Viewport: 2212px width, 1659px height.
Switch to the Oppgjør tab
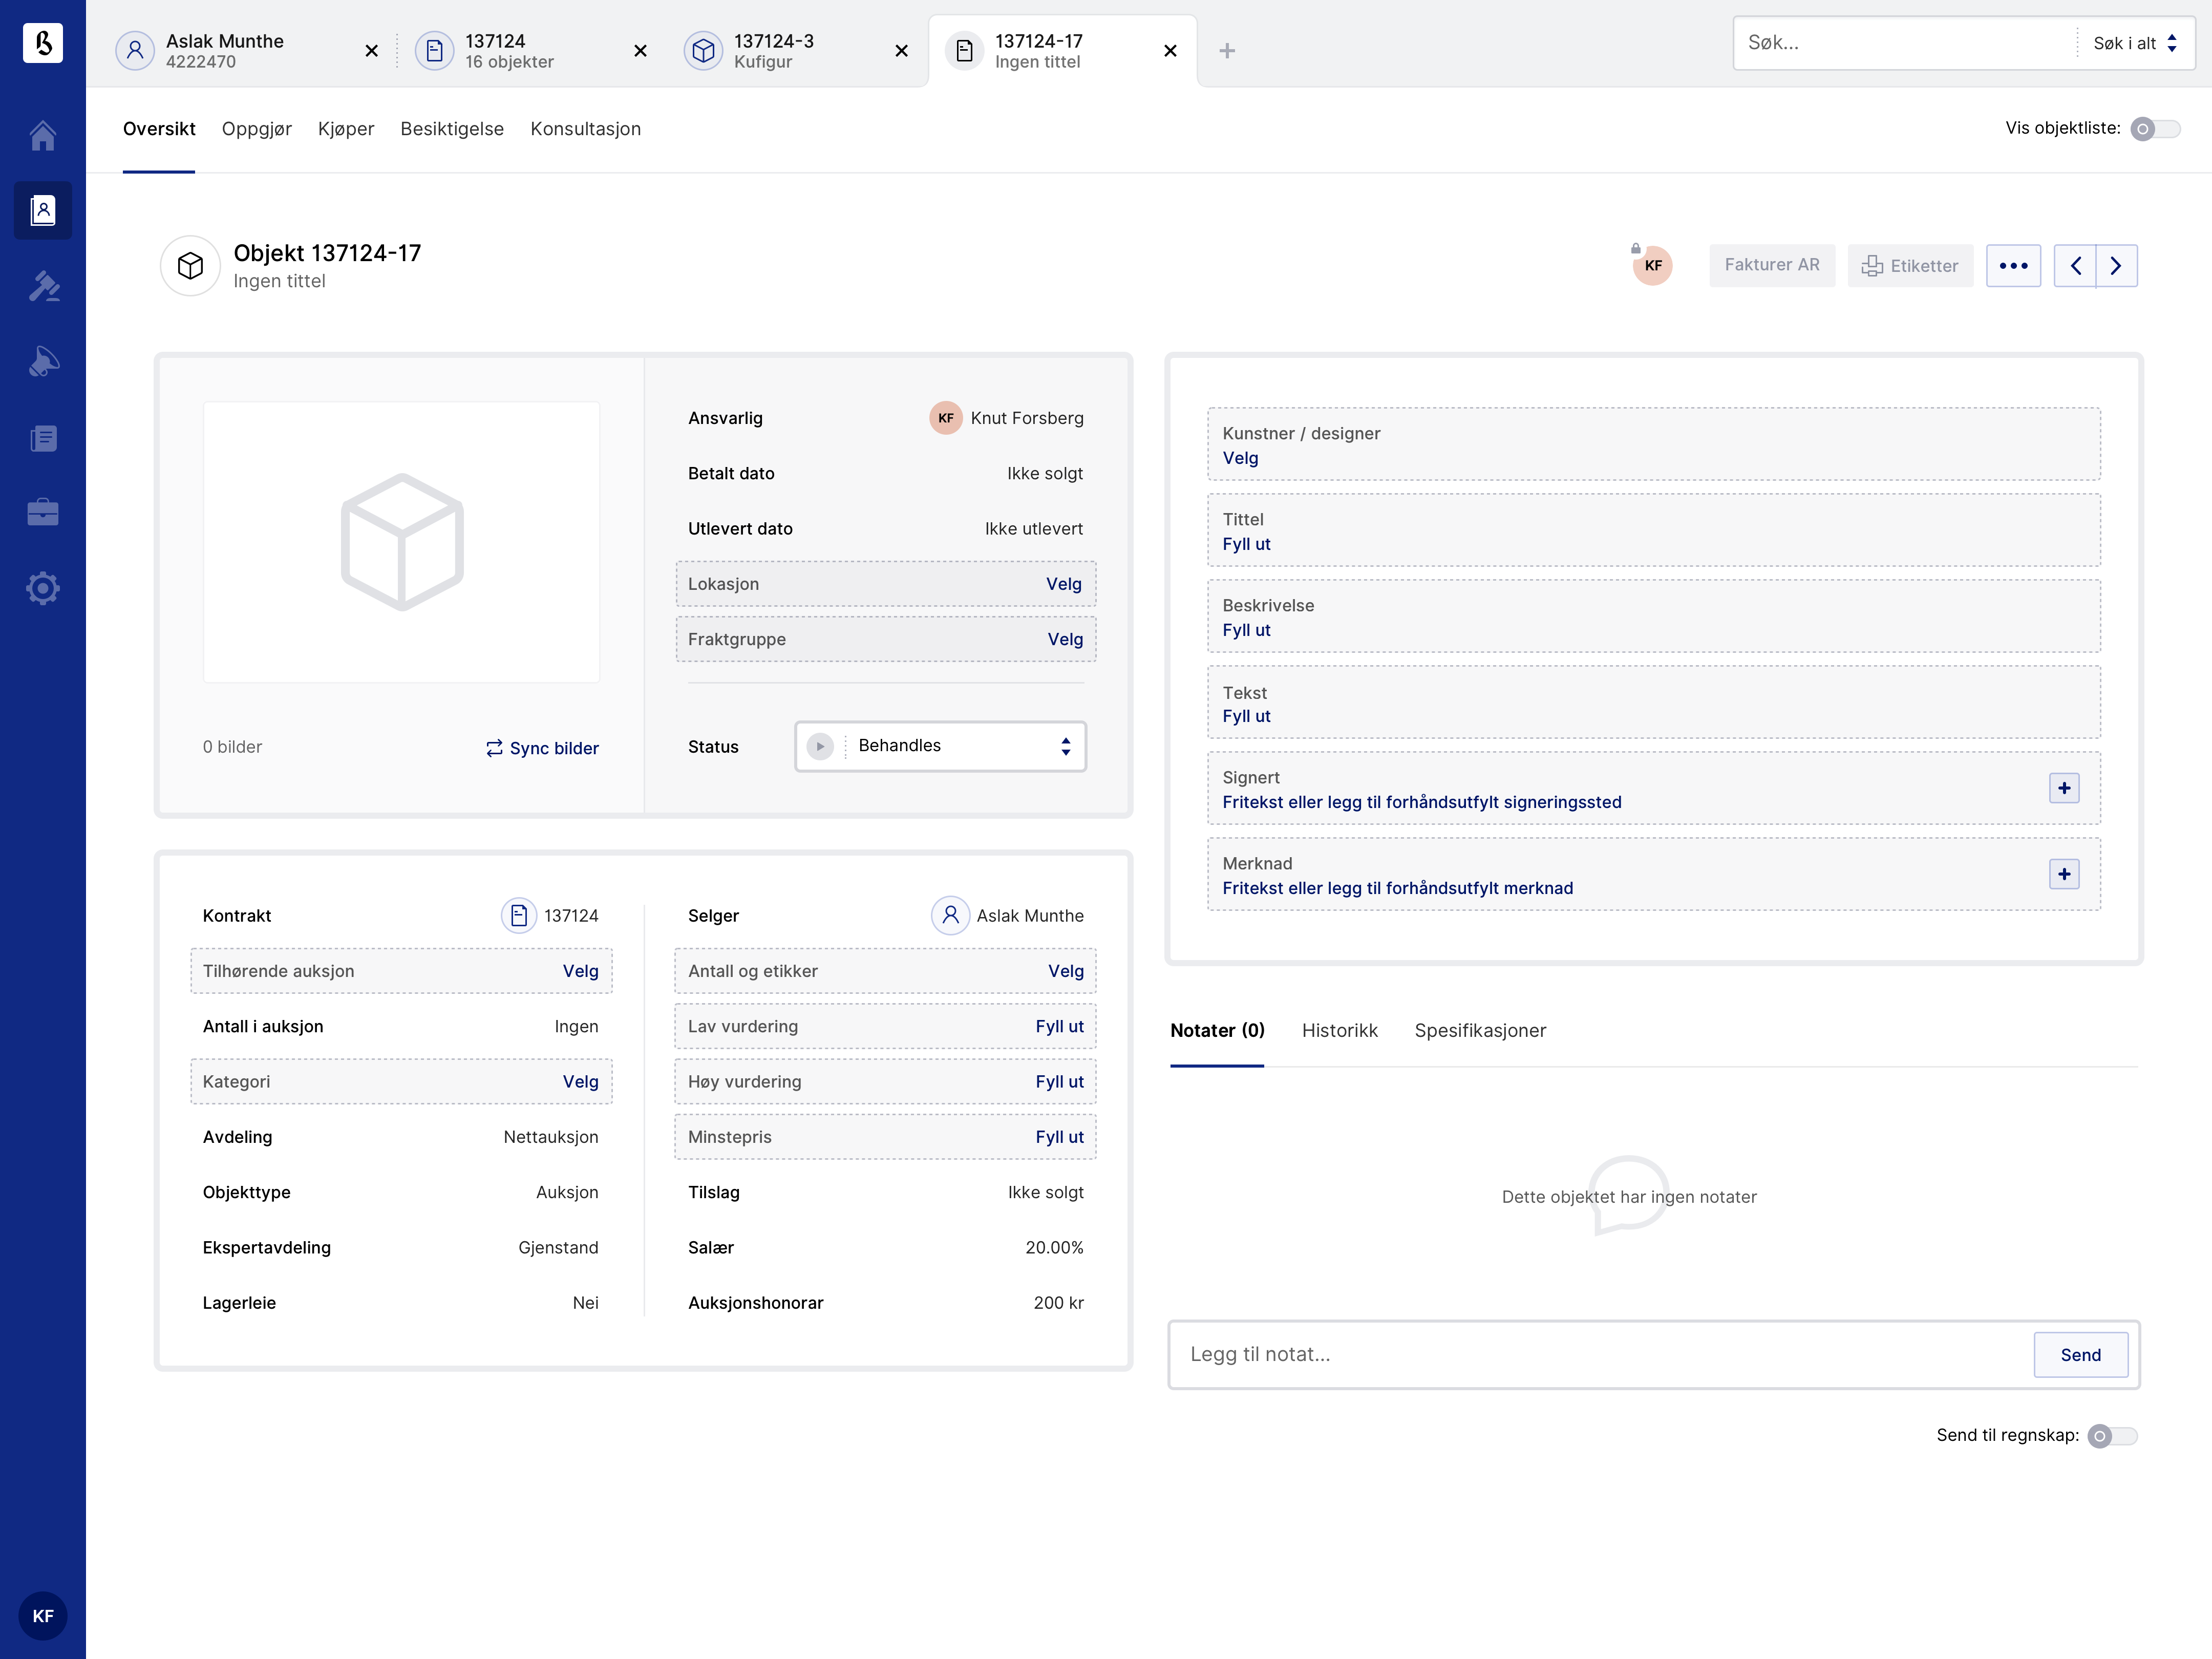click(x=257, y=129)
